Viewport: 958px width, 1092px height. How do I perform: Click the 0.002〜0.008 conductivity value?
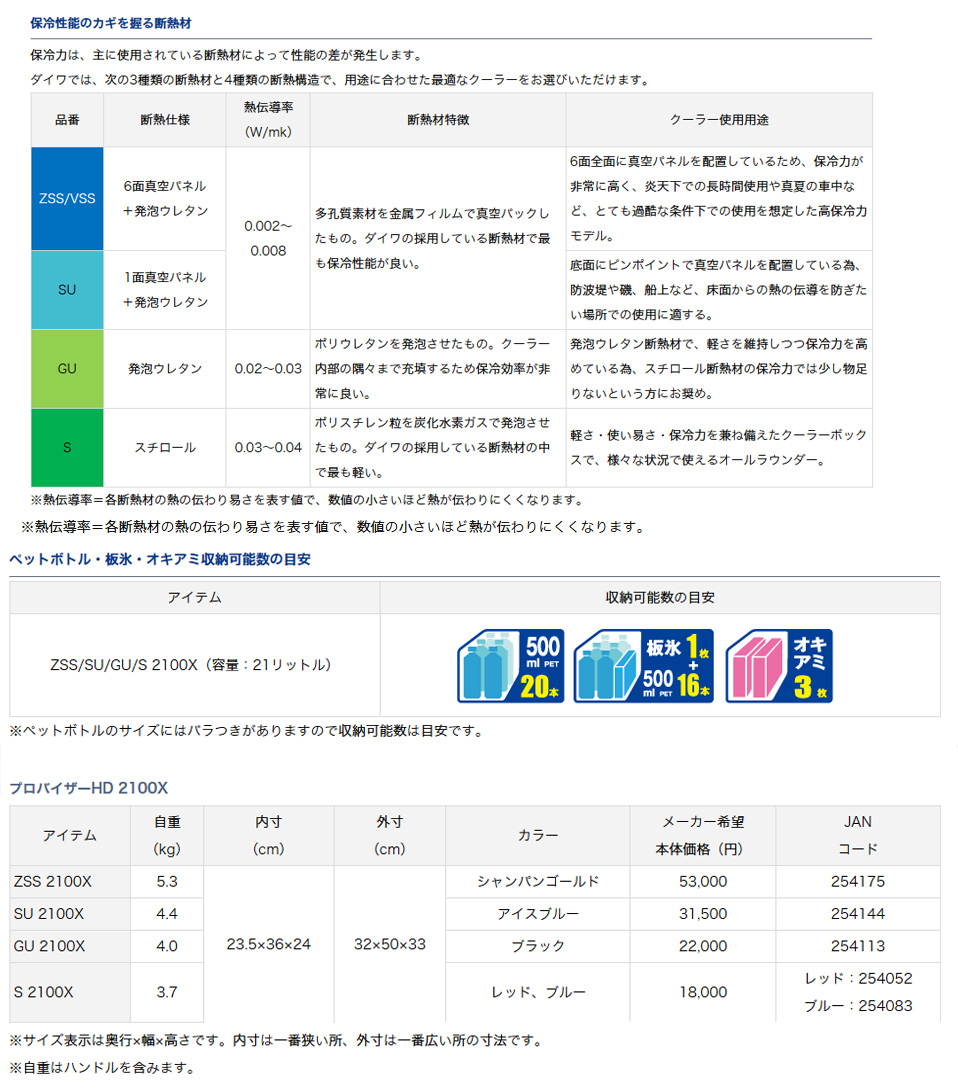pos(268,238)
